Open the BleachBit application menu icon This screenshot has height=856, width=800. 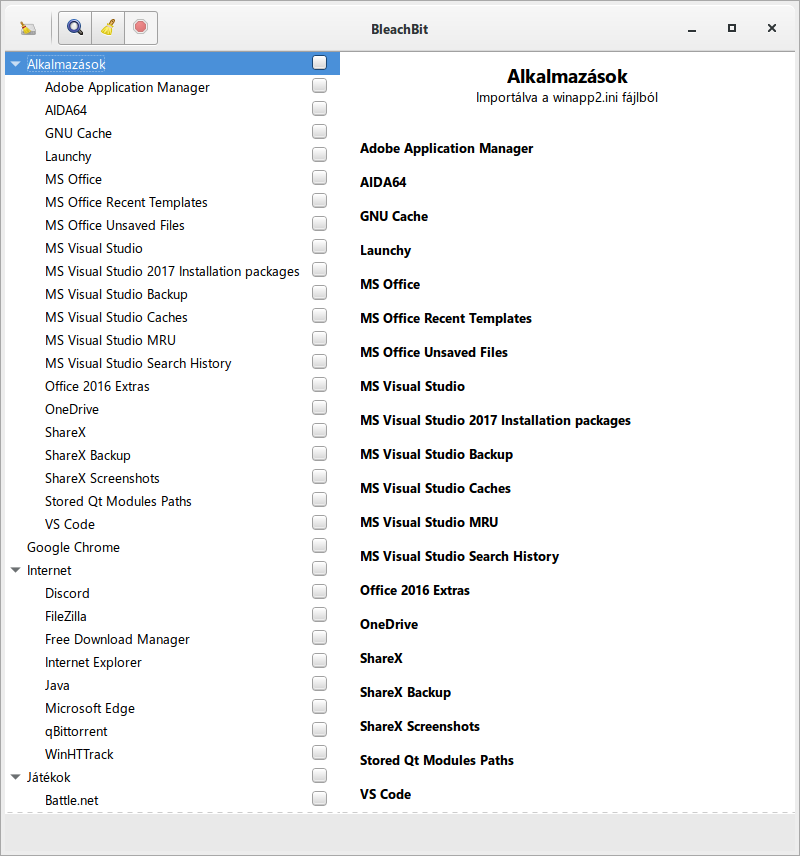click(x=28, y=28)
